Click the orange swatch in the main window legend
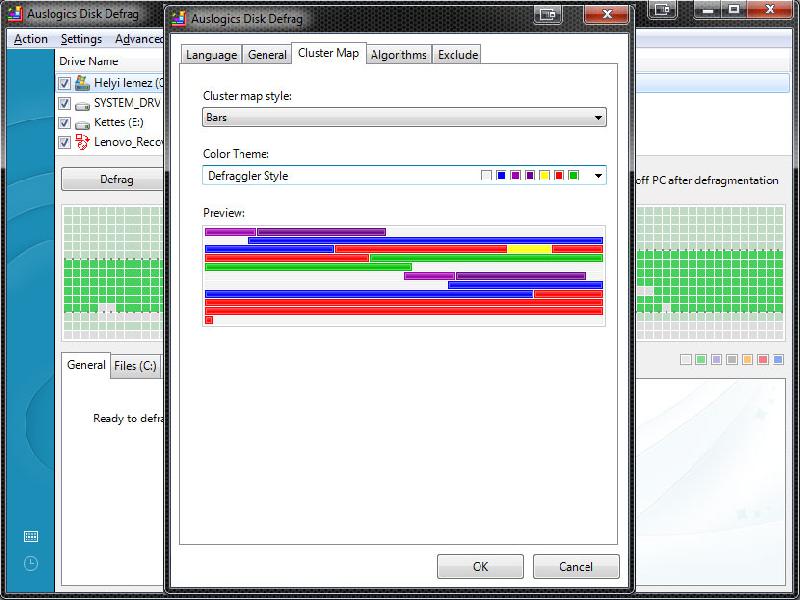The width and height of the screenshot is (800, 600). [747, 360]
